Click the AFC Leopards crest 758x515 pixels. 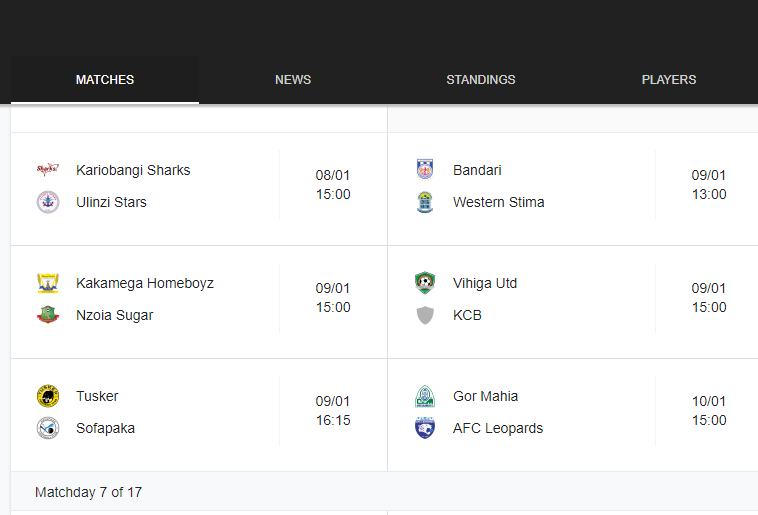[x=425, y=428]
